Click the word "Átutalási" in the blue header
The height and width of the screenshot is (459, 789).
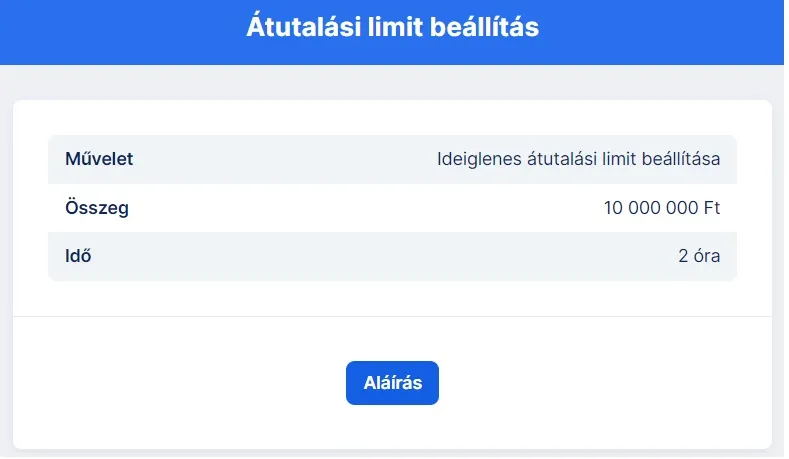pos(295,27)
